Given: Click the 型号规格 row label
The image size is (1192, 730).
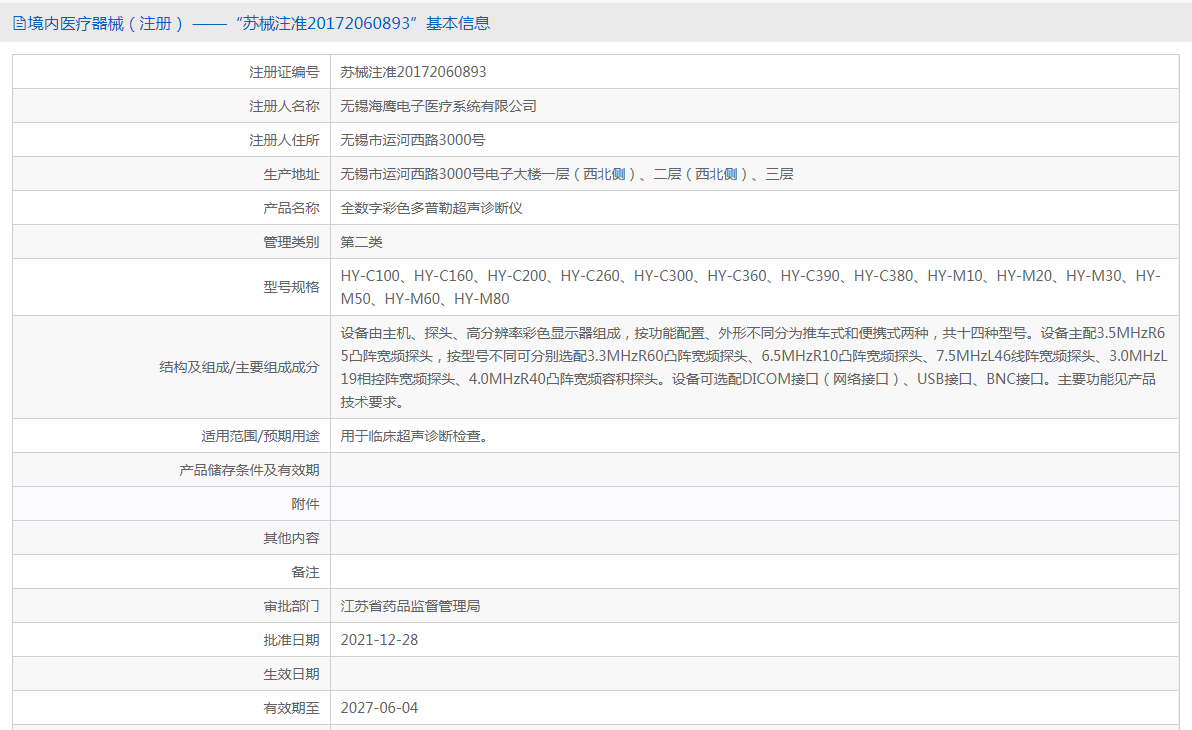Looking at the screenshot, I should pos(291,287).
